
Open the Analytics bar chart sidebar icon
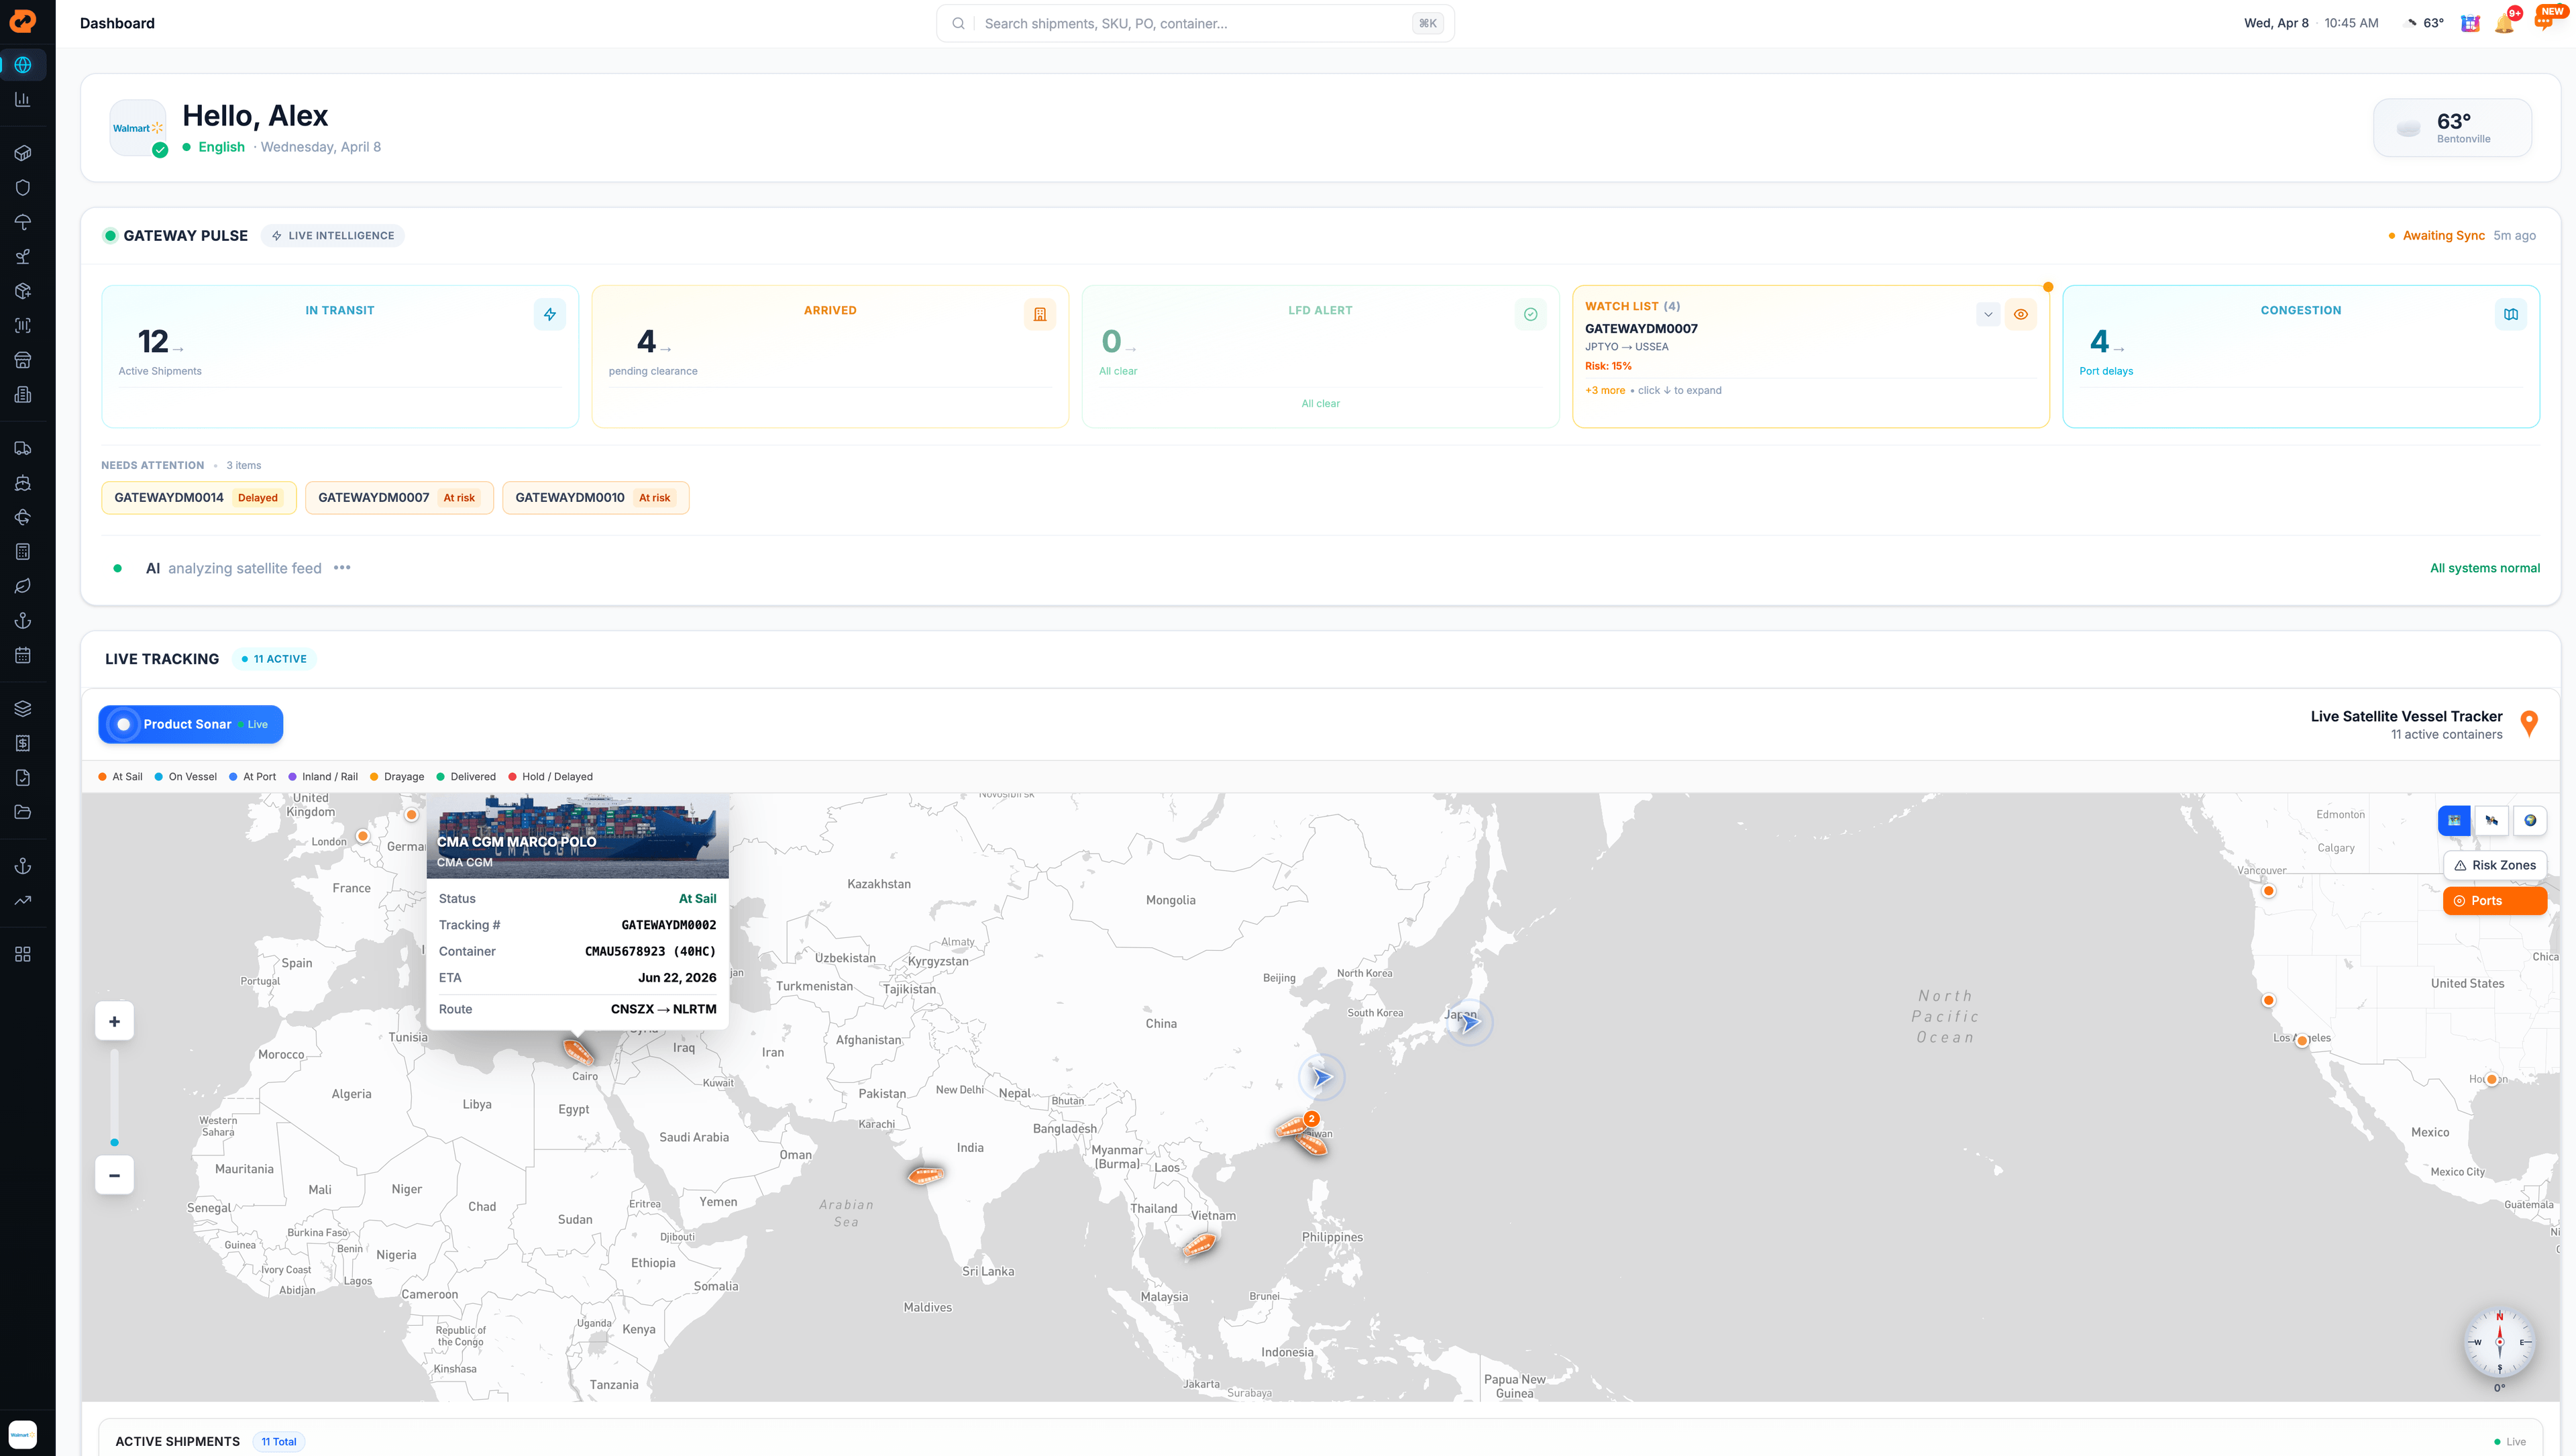click(x=23, y=99)
